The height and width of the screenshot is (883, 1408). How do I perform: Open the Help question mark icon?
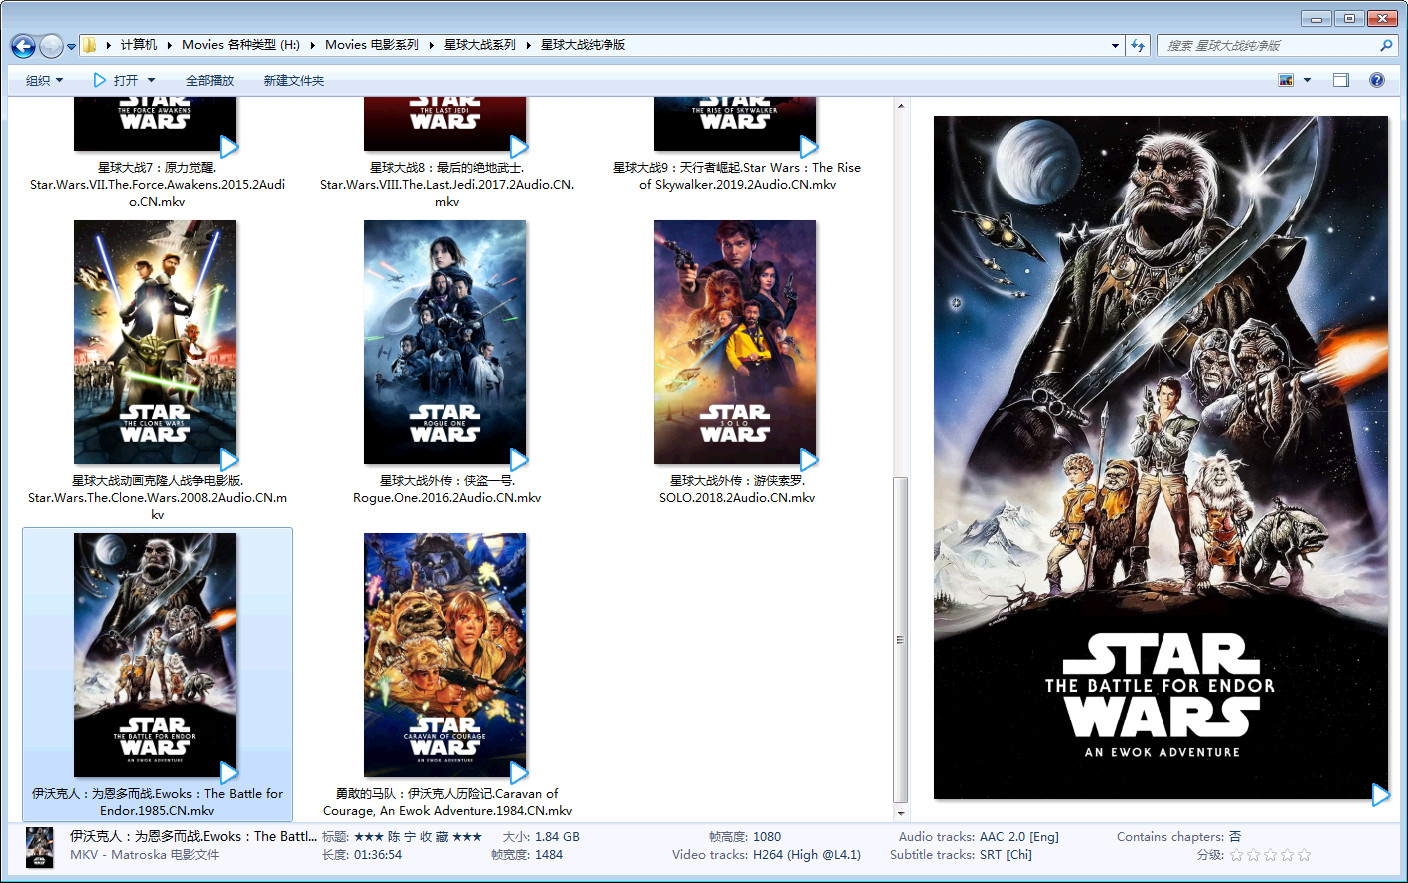pyautogui.click(x=1377, y=80)
